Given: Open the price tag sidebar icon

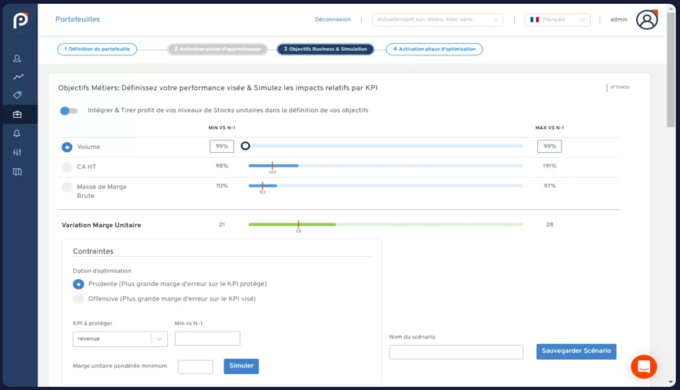Looking at the screenshot, I should point(17,95).
